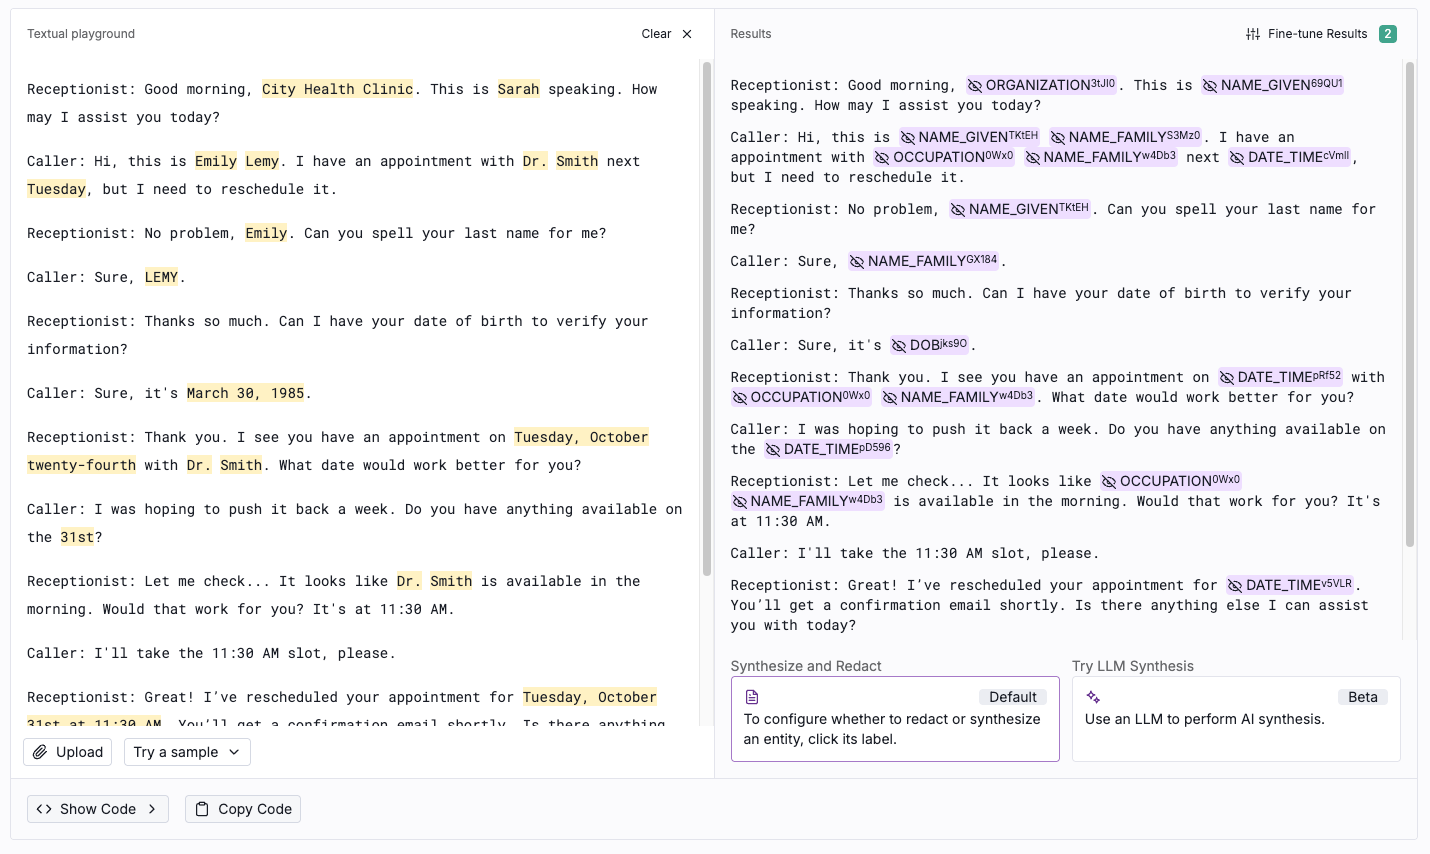
Task: Click the clipboard icon on Copy Code
Action: click(202, 809)
